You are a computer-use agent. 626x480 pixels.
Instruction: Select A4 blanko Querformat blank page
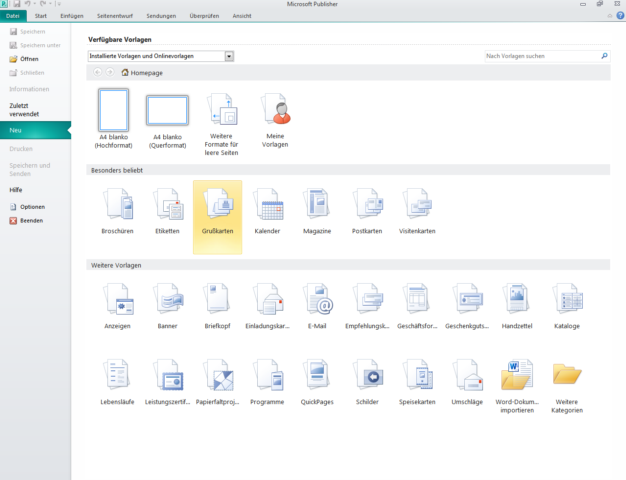[167, 122]
